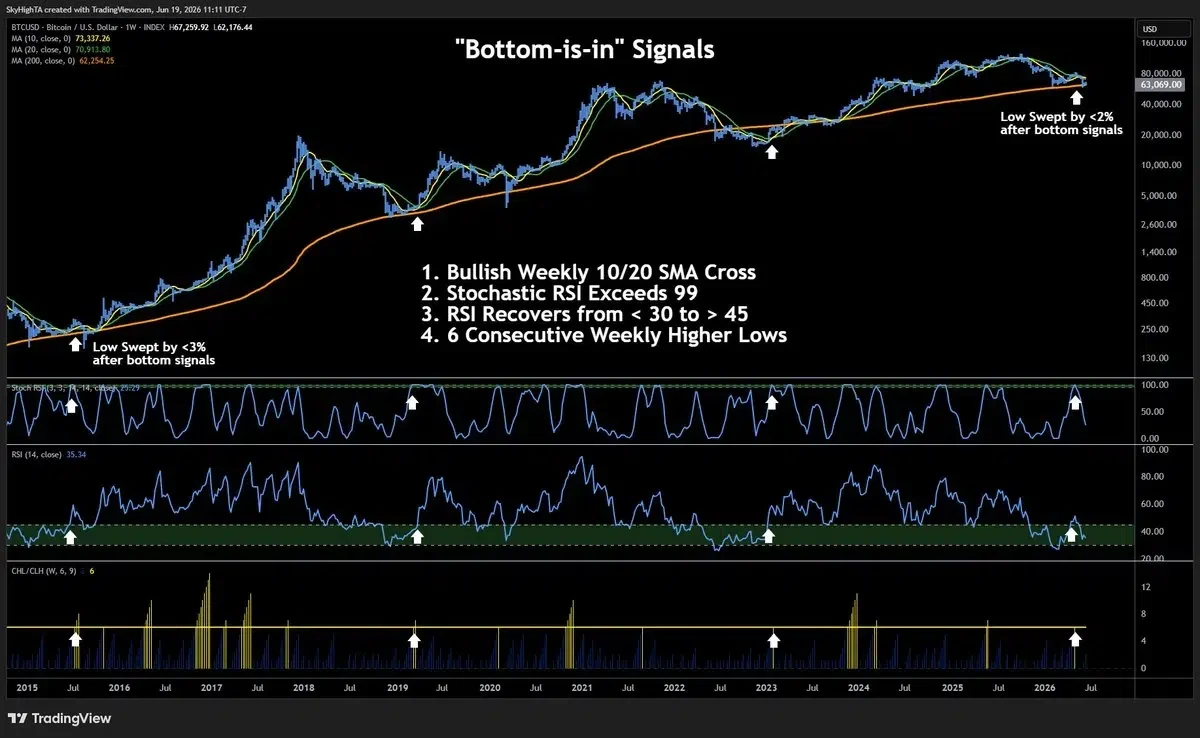Click the 2017 label on time axis
The width and height of the screenshot is (1200, 738).
click(x=211, y=688)
